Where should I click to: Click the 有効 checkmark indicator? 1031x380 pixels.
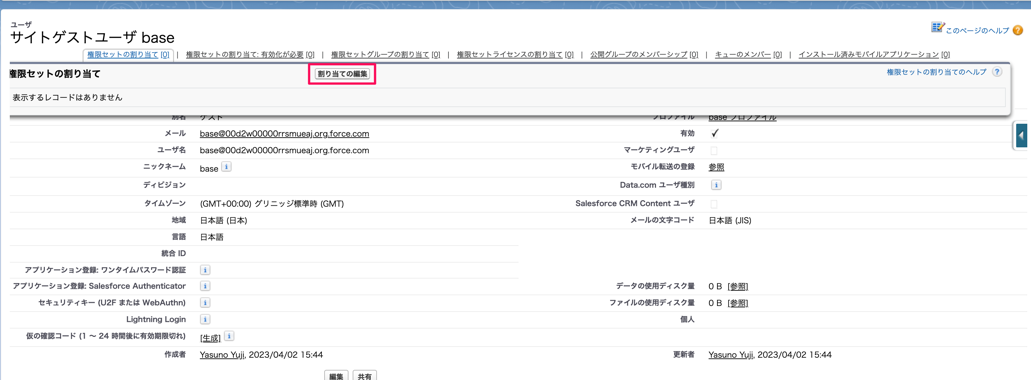[x=715, y=133]
